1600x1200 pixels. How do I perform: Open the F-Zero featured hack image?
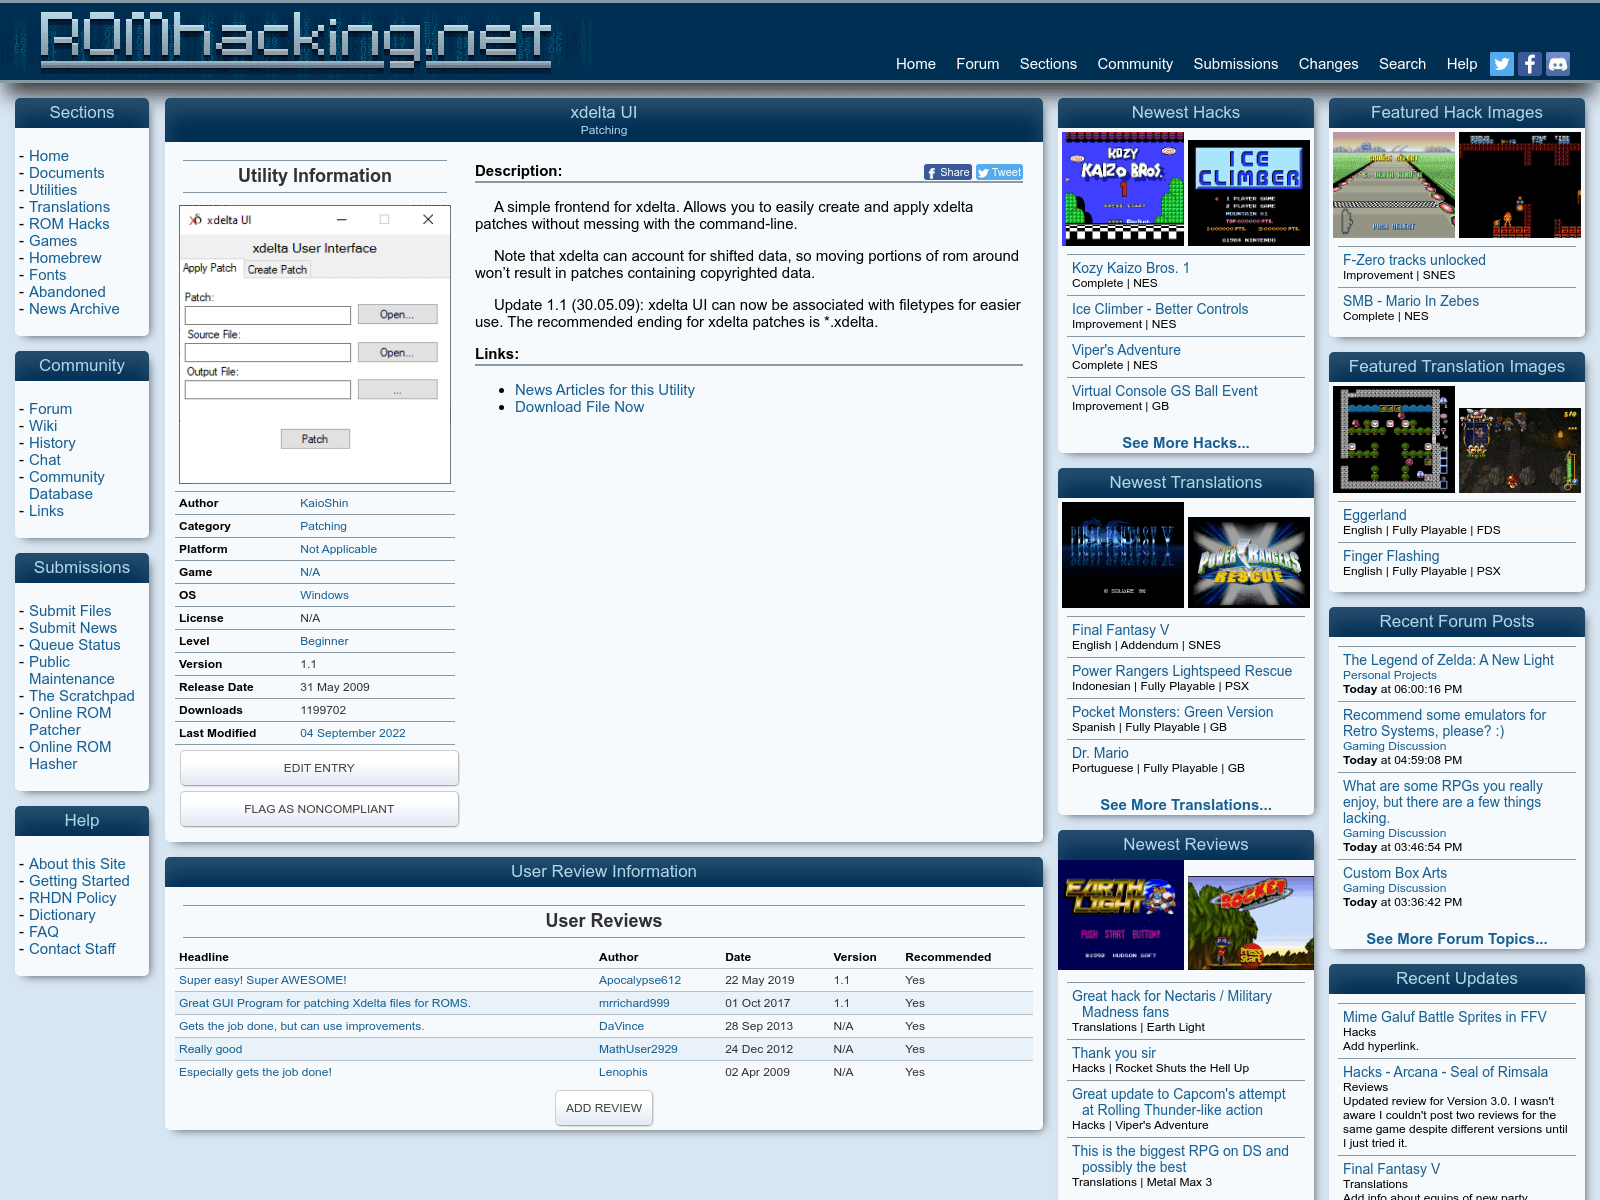(1394, 185)
